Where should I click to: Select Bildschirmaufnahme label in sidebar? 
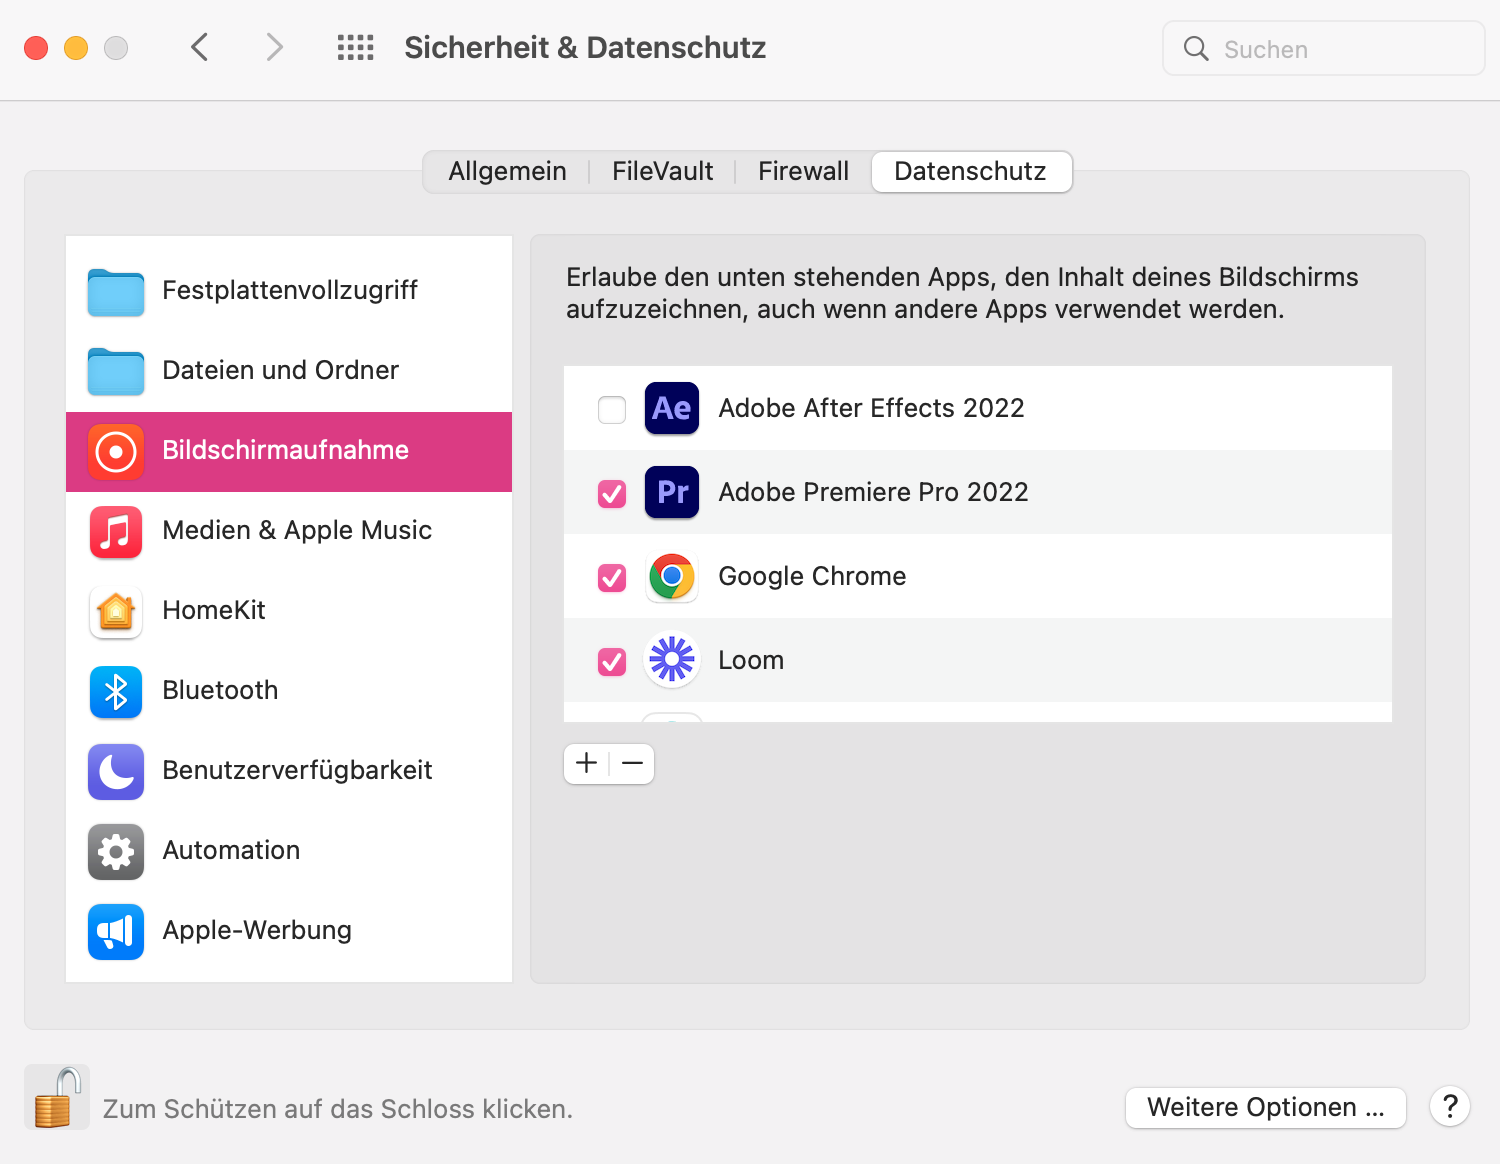[x=285, y=450]
